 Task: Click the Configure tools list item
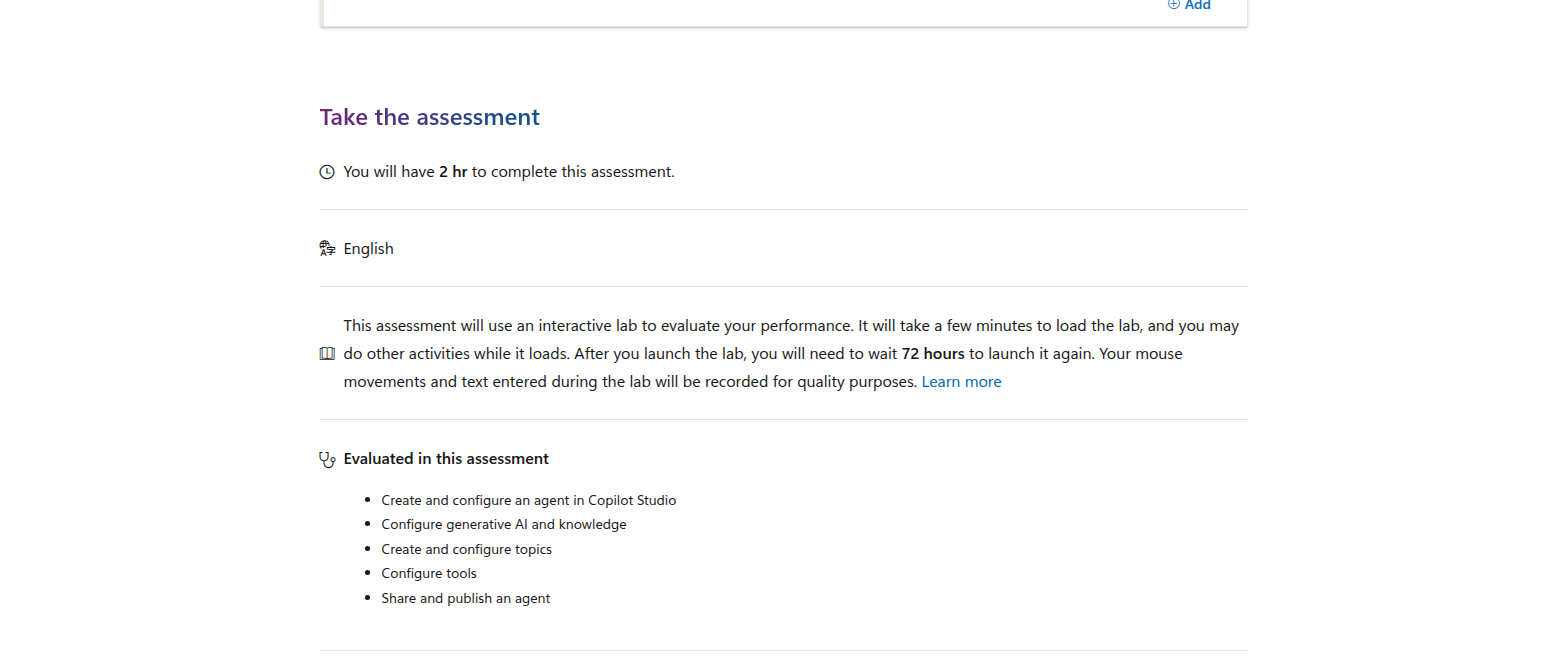[x=429, y=573]
